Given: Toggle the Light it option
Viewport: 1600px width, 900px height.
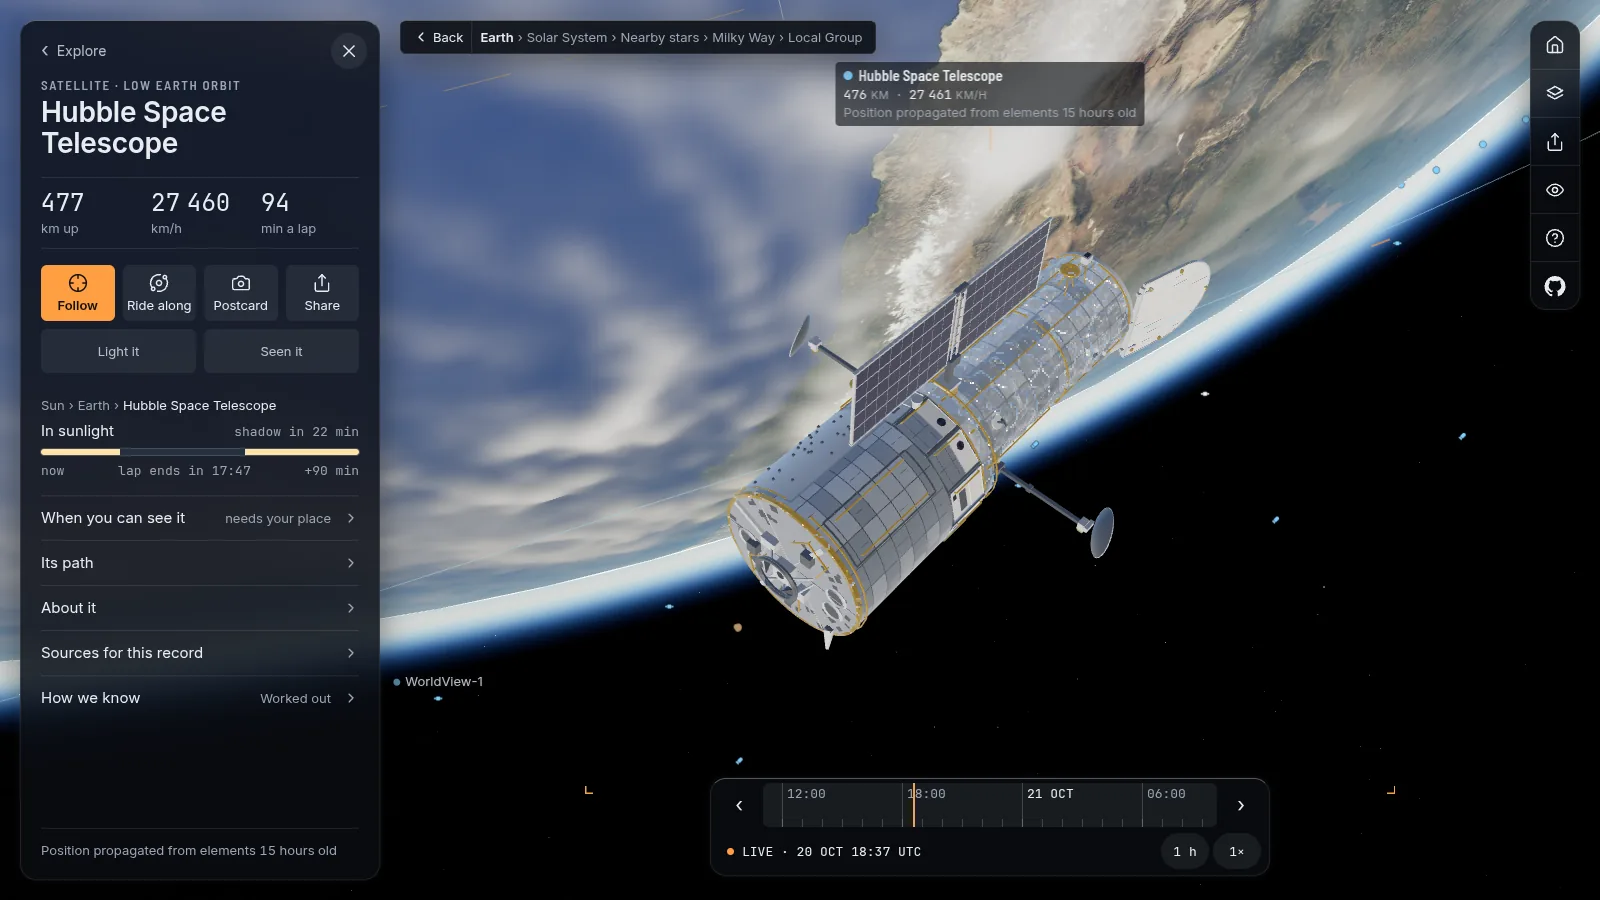Looking at the screenshot, I should (x=118, y=351).
